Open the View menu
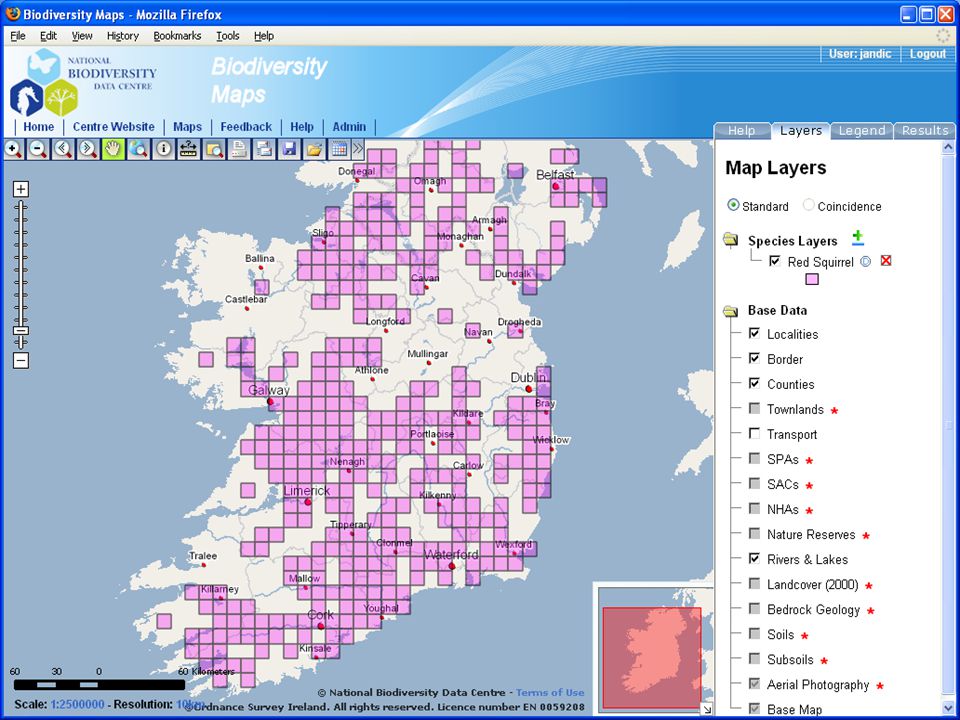This screenshot has width=960, height=720. coord(82,36)
